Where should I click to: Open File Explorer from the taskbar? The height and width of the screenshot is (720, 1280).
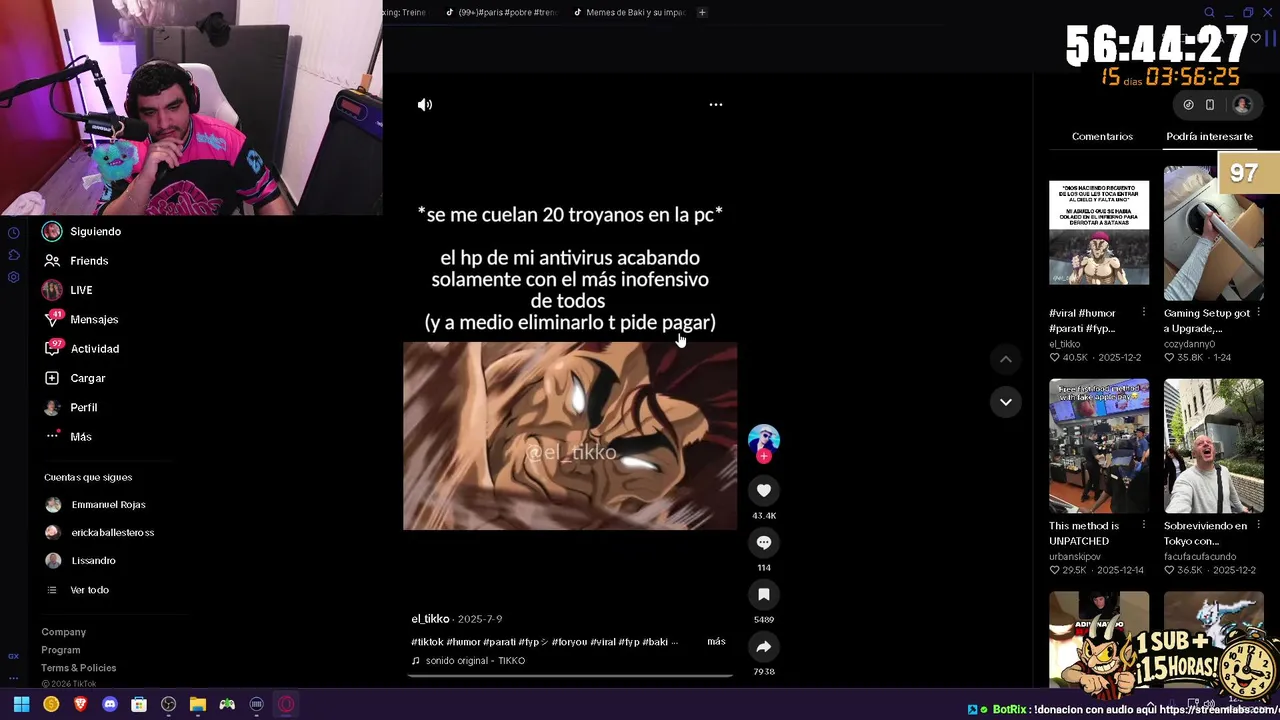(x=198, y=704)
